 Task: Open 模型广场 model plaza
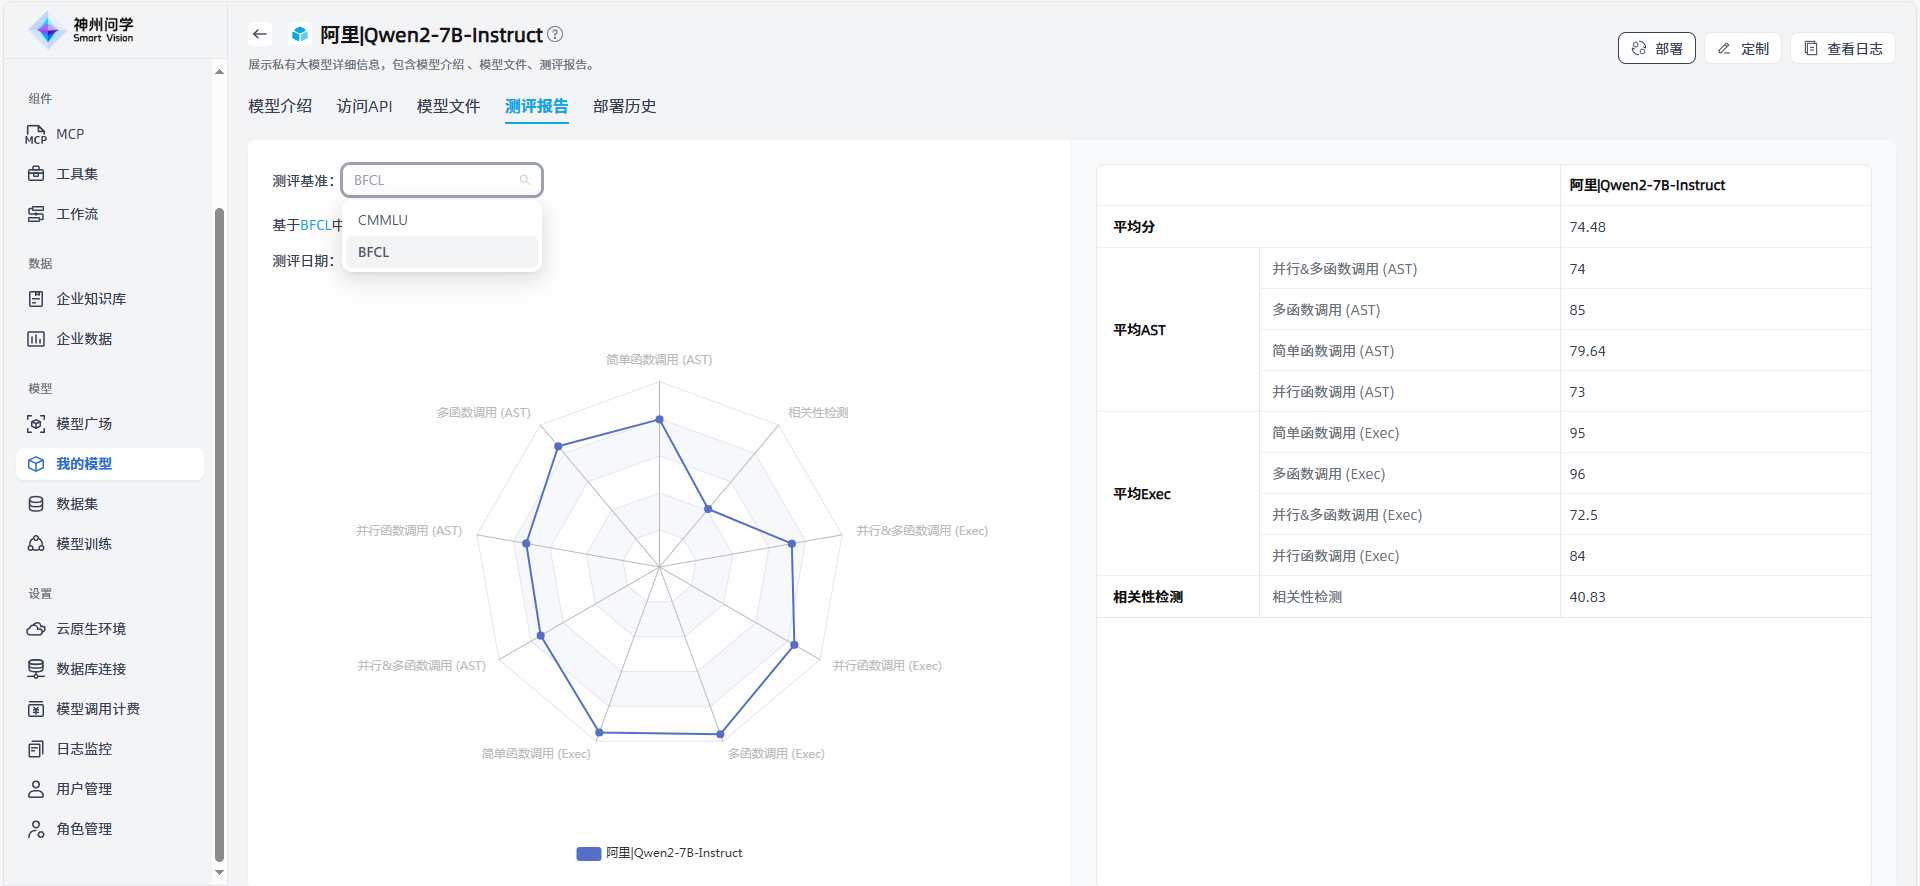pyautogui.click(x=83, y=424)
